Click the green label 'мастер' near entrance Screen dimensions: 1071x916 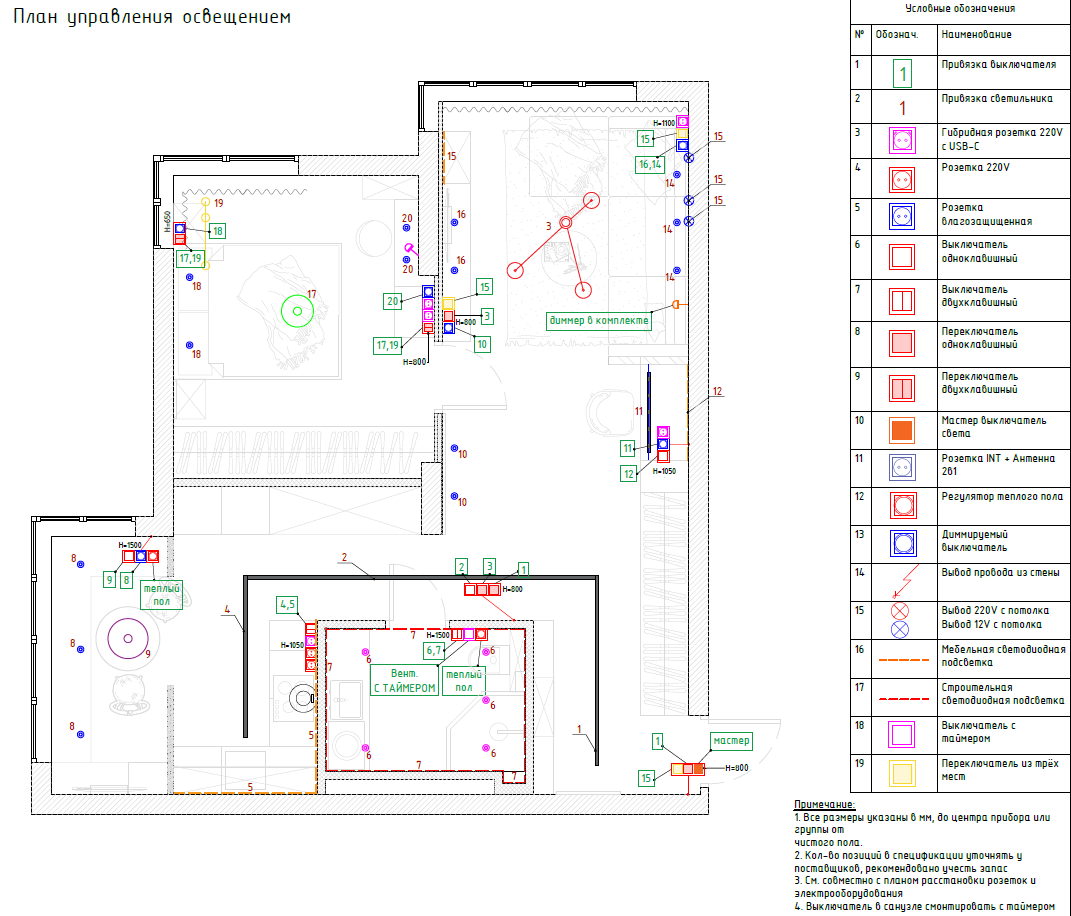pyautogui.click(x=731, y=740)
